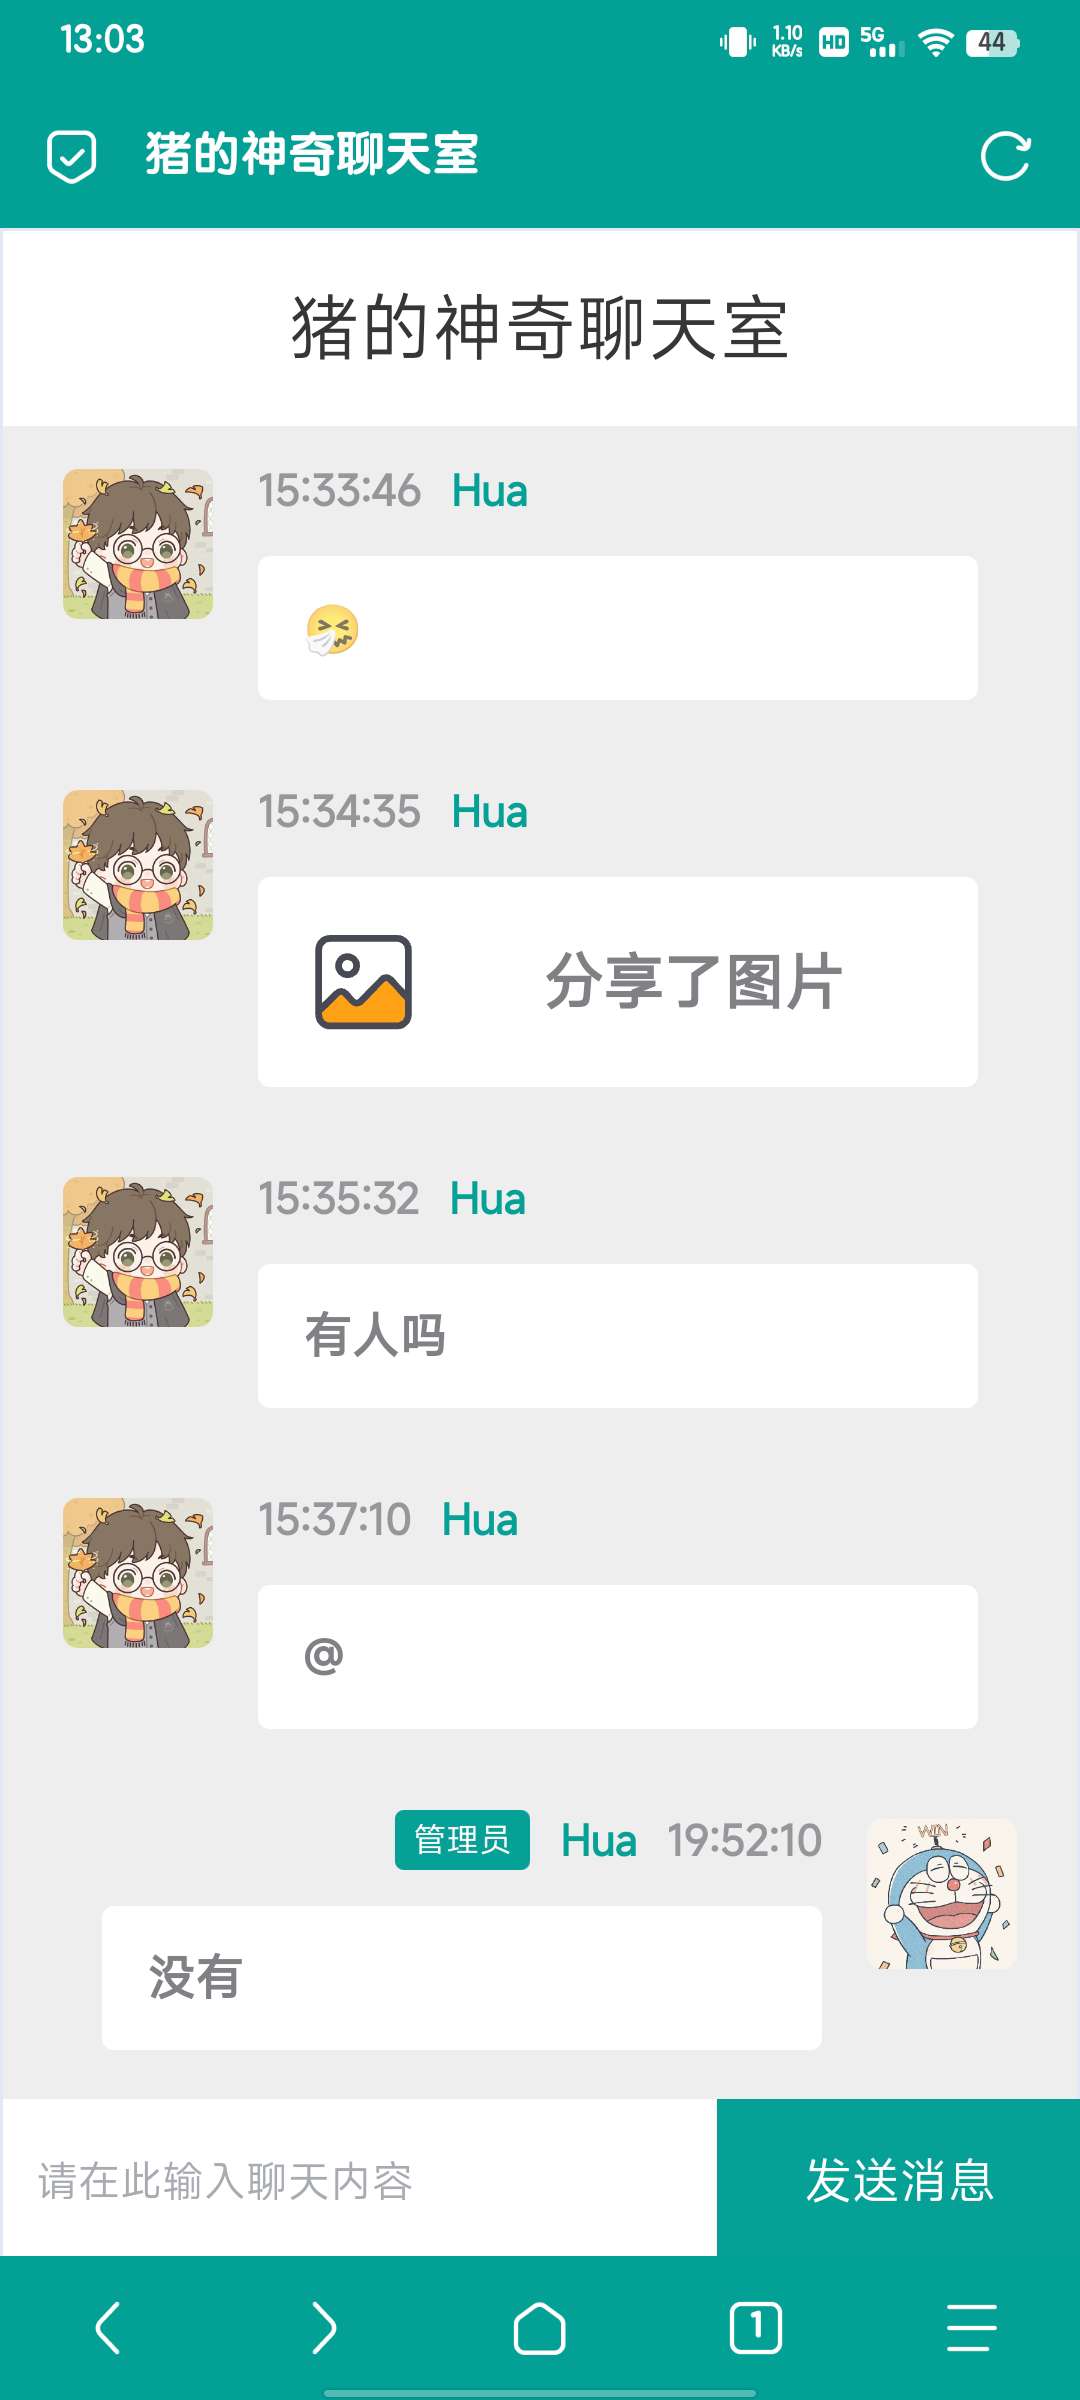The width and height of the screenshot is (1080, 2400).
Task: Select the 有人吗 message bubble
Action: pyautogui.click(x=618, y=1336)
